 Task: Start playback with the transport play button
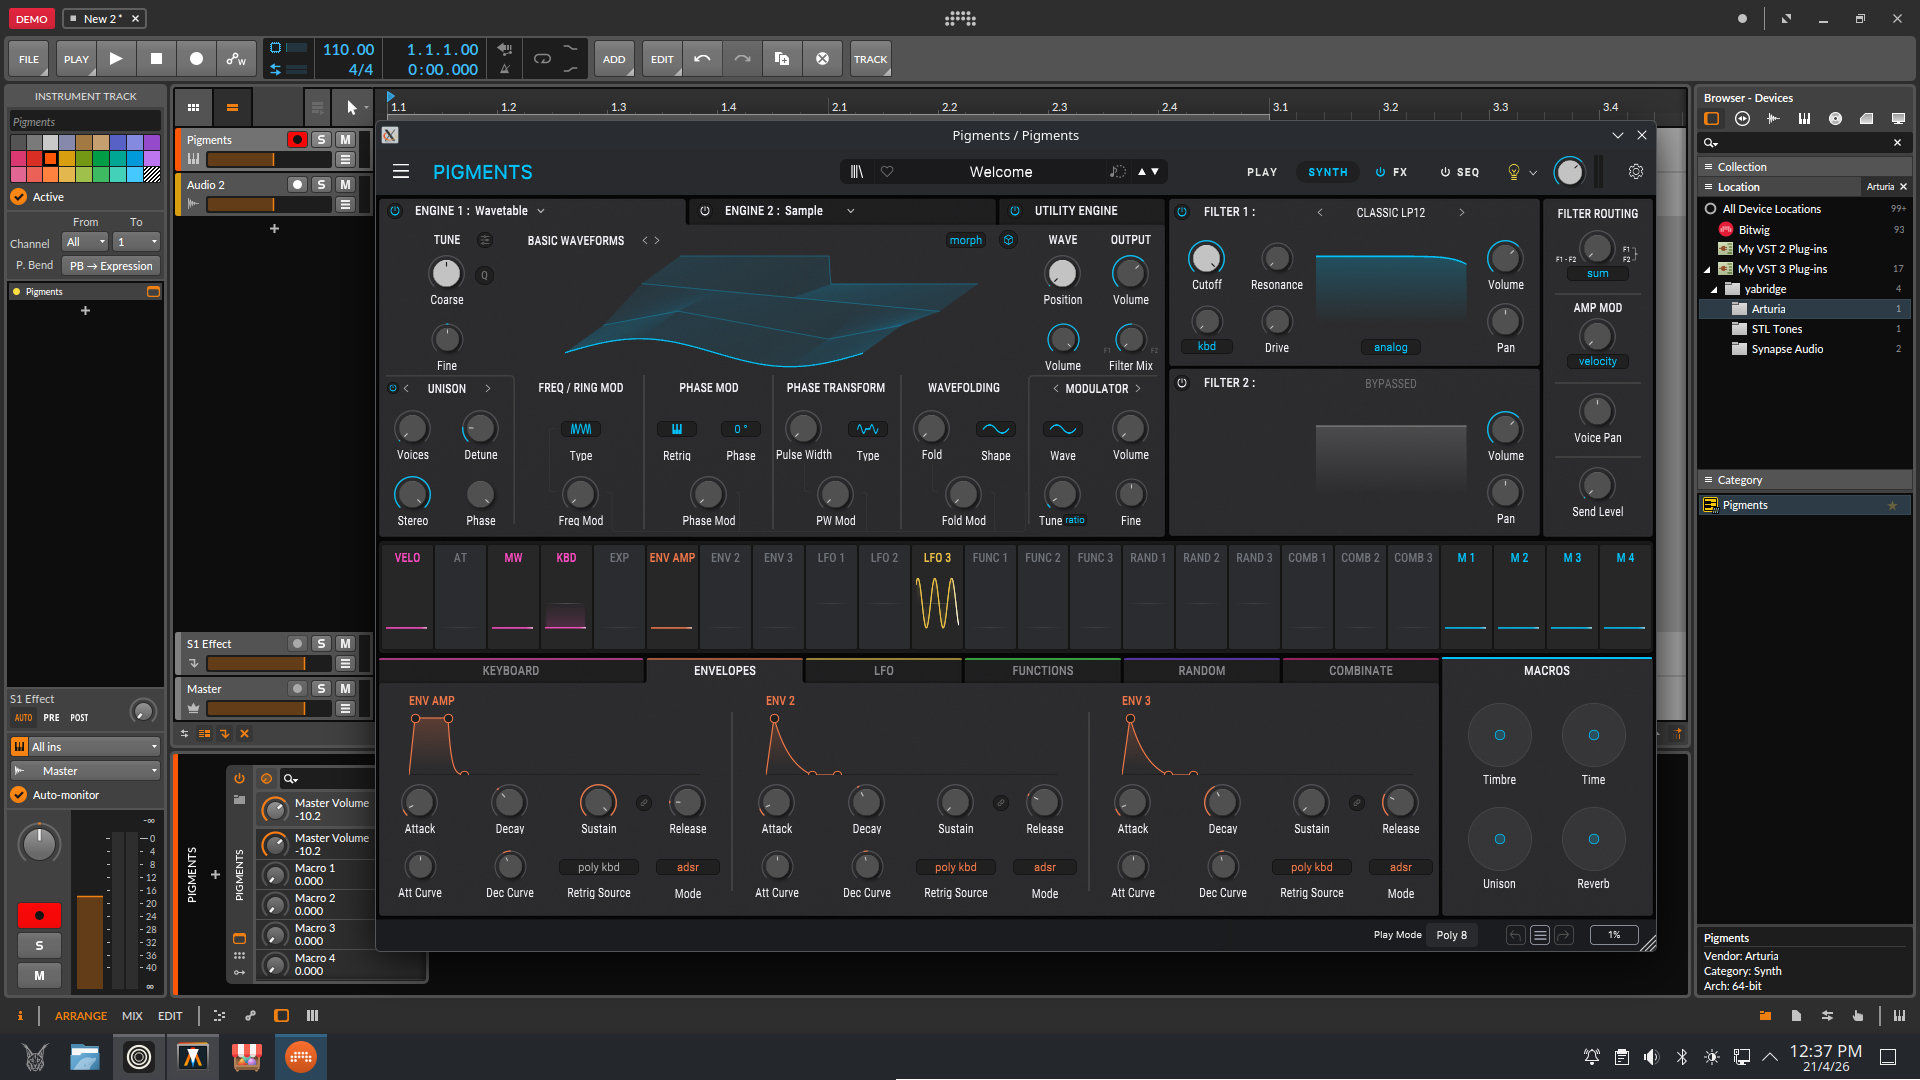click(x=116, y=59)
